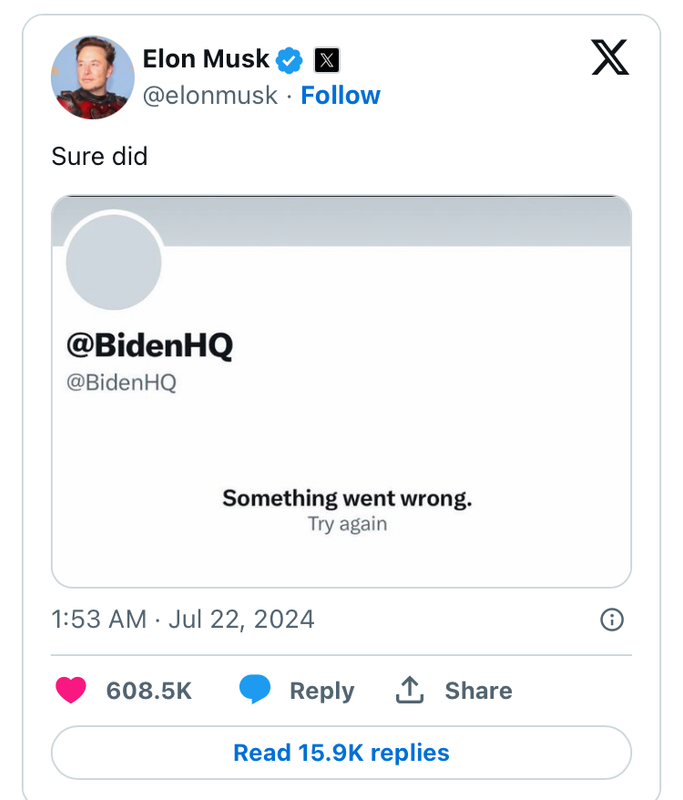Click the Reply text label
The height and width of the screenshot is (800, 683).
(321, 691)
